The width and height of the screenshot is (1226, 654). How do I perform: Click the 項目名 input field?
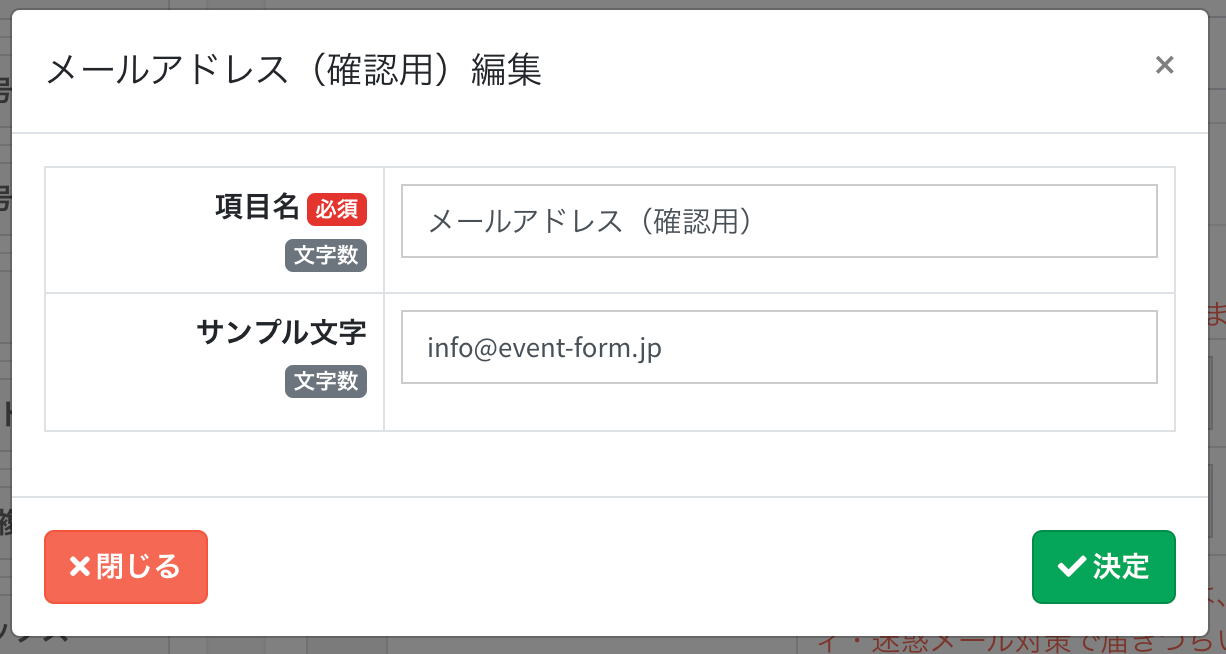click(779, 221)
